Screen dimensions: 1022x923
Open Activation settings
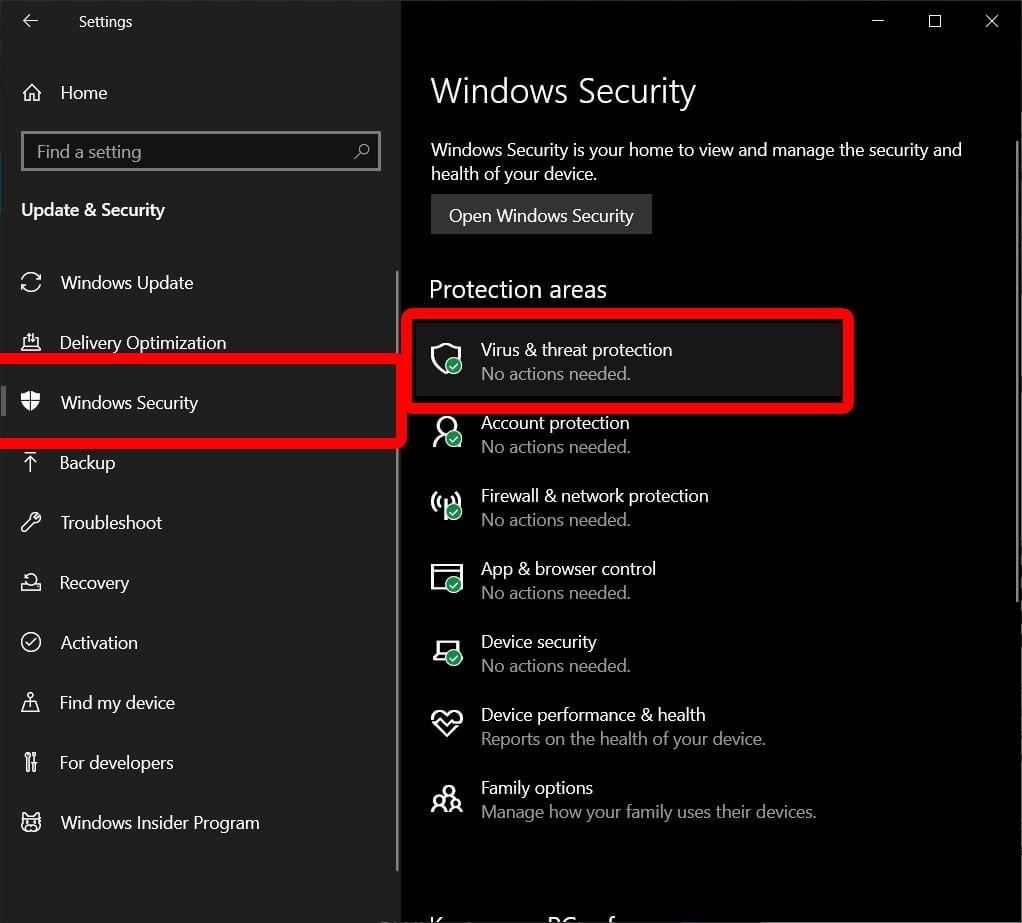tap(98, 643)
